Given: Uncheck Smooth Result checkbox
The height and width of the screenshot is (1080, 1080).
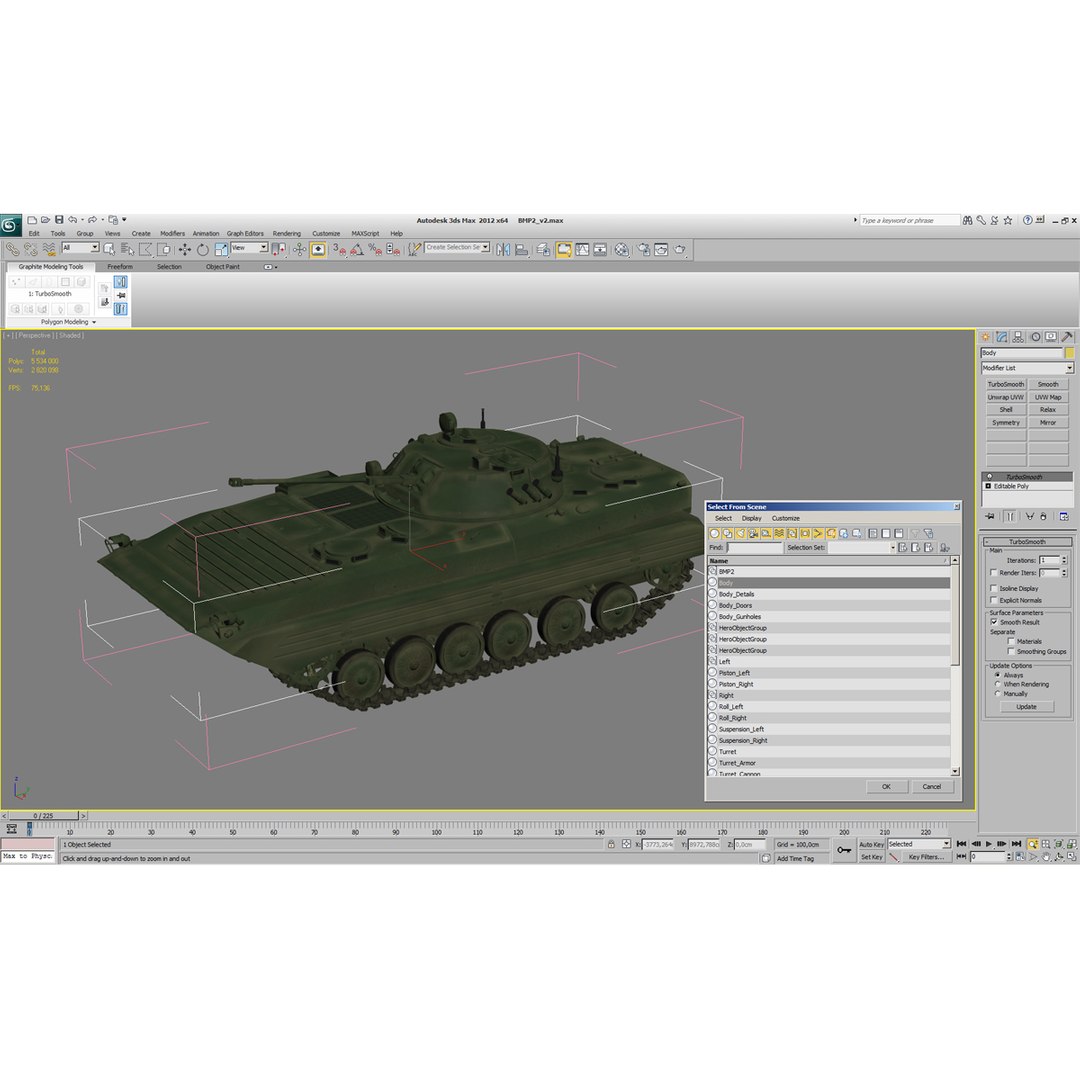Looking at the screenshot, I should point(993,622).
